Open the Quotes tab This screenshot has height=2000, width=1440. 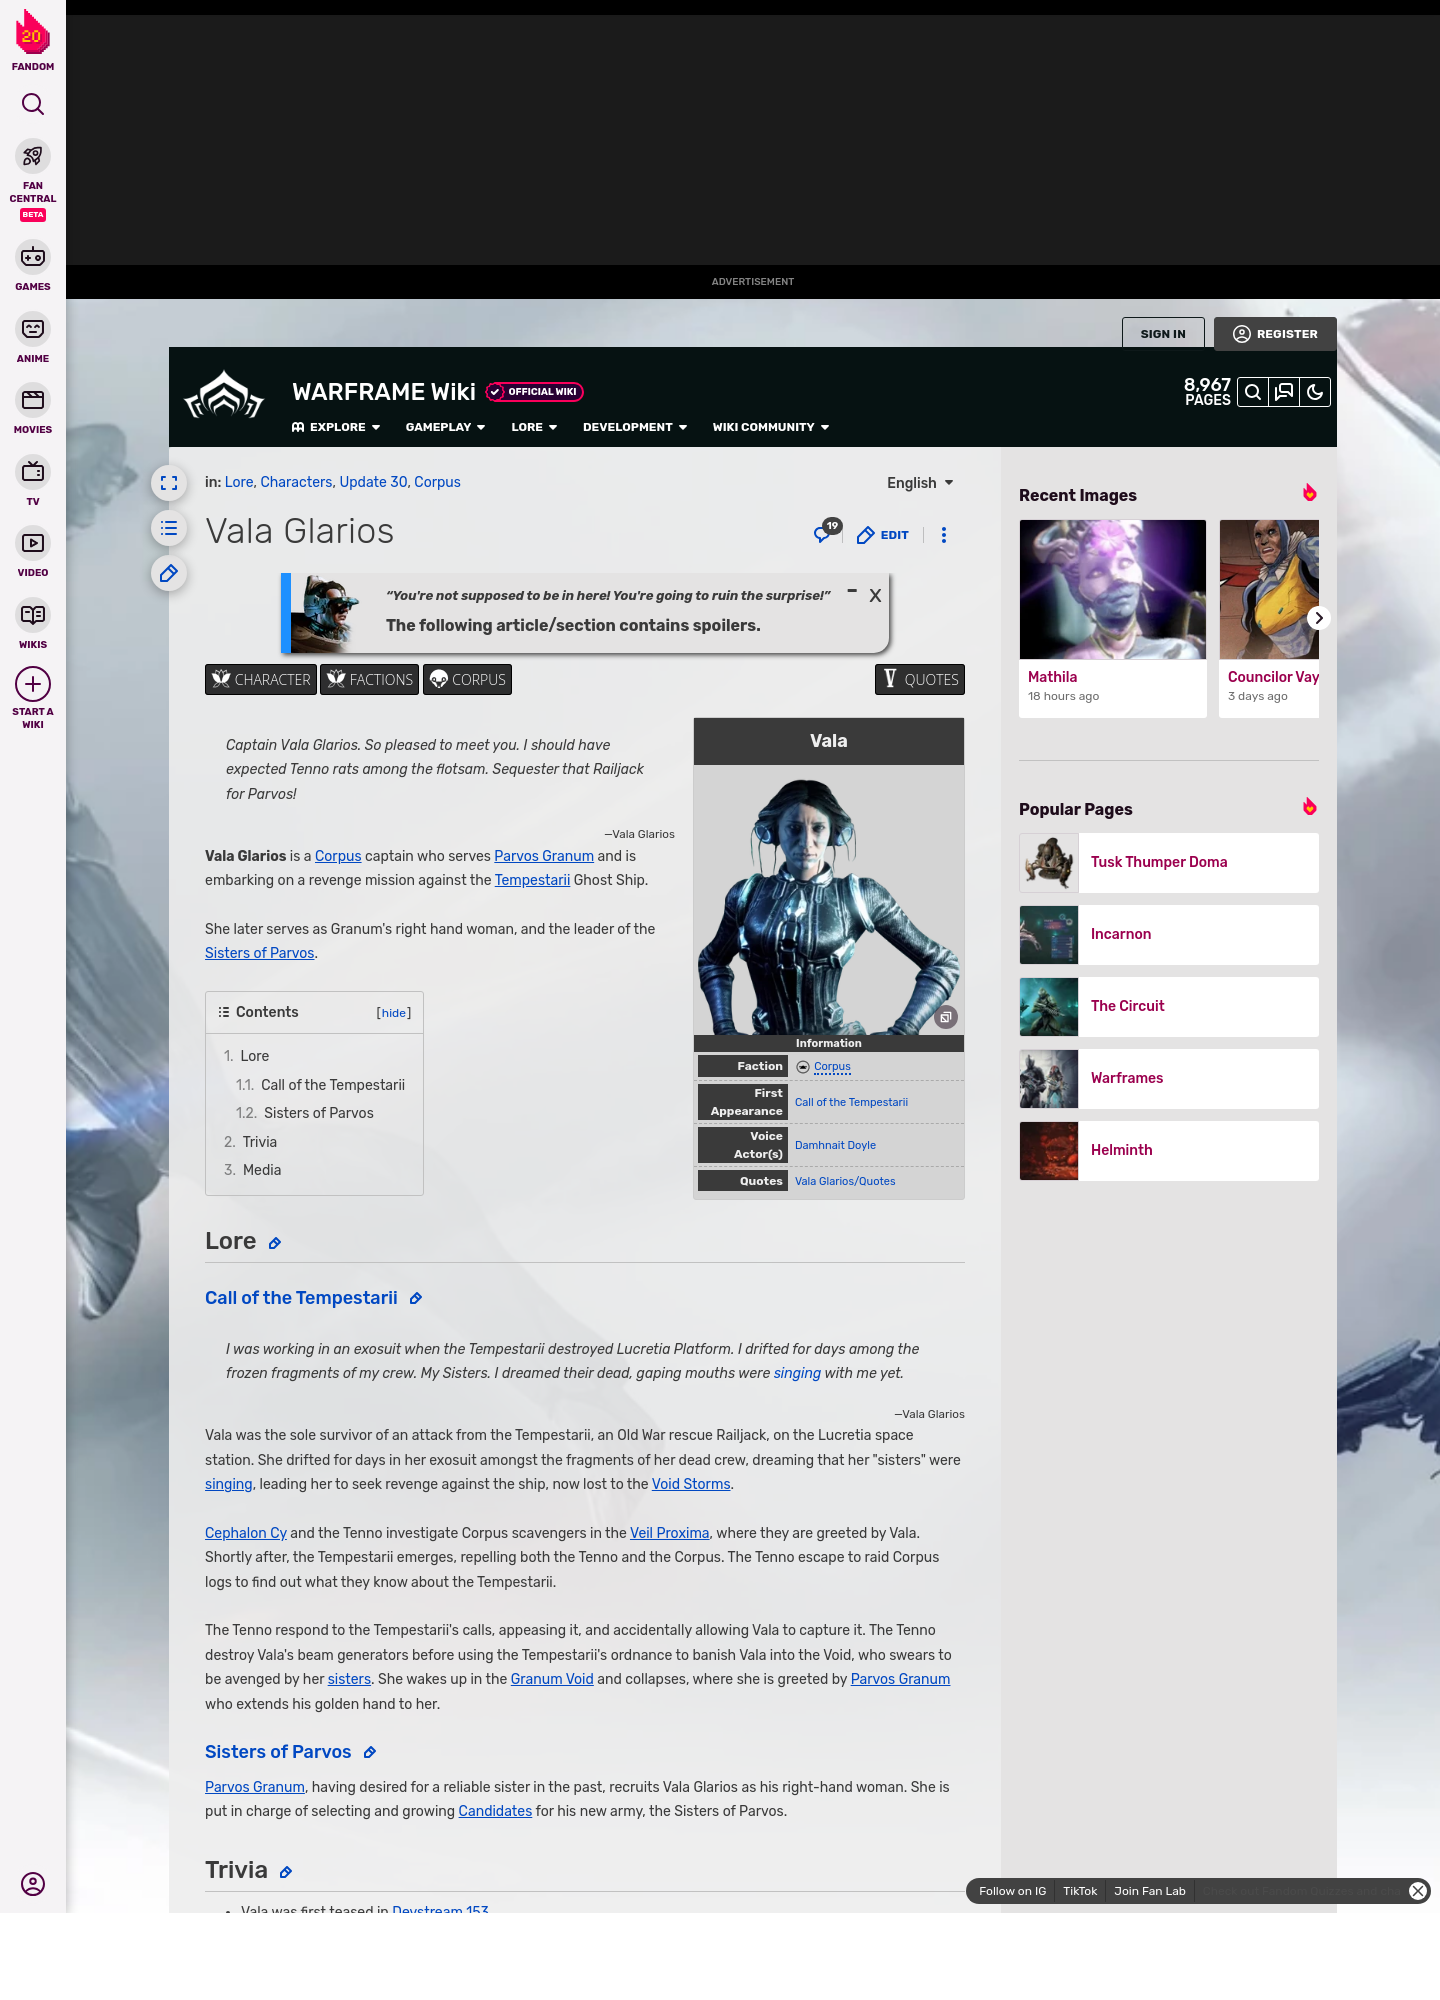coord(920,679)
